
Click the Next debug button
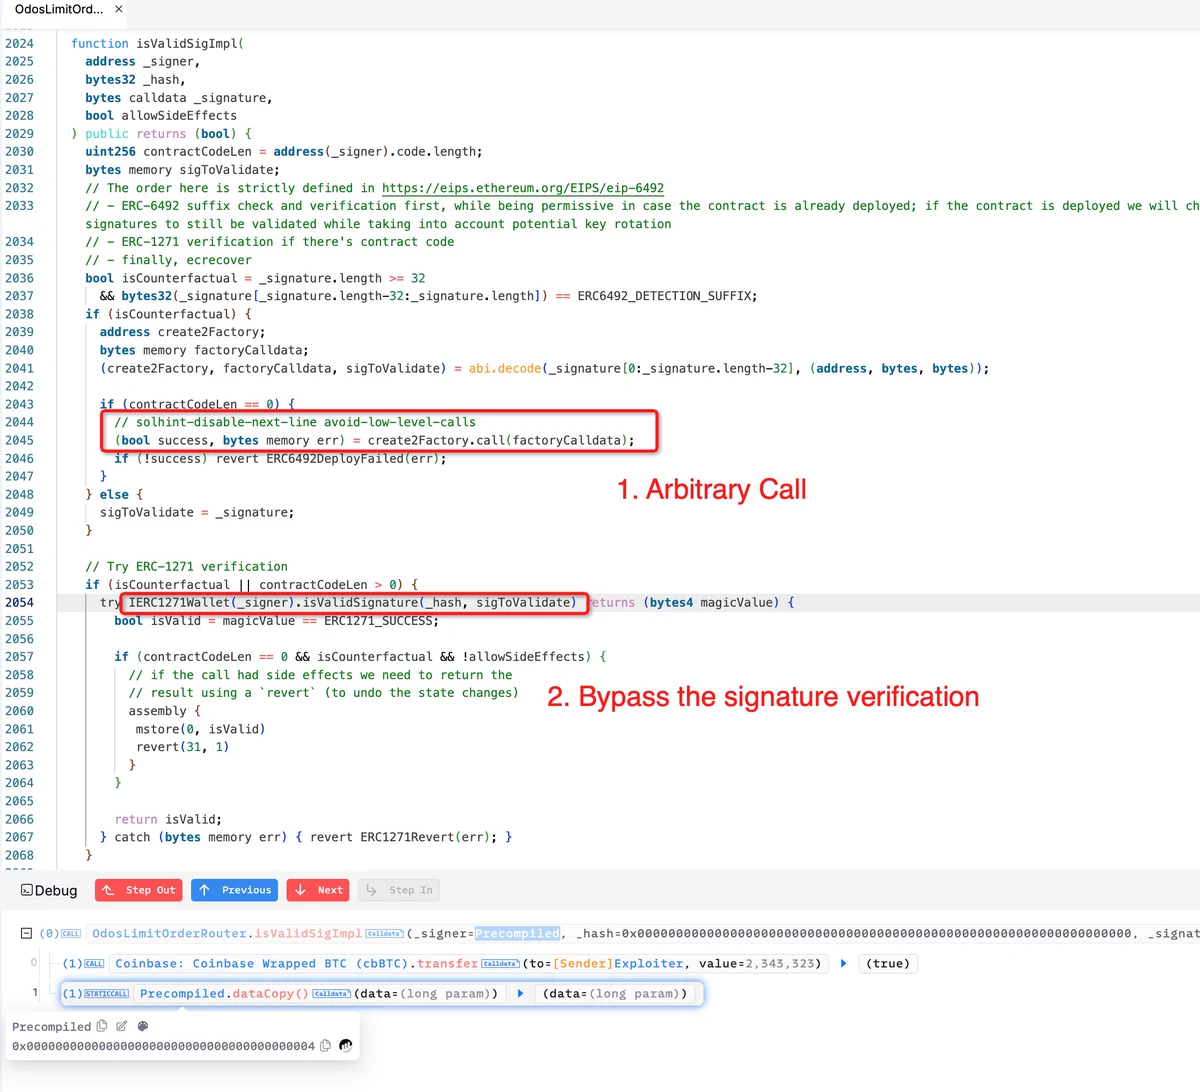(x=319, y=890)
